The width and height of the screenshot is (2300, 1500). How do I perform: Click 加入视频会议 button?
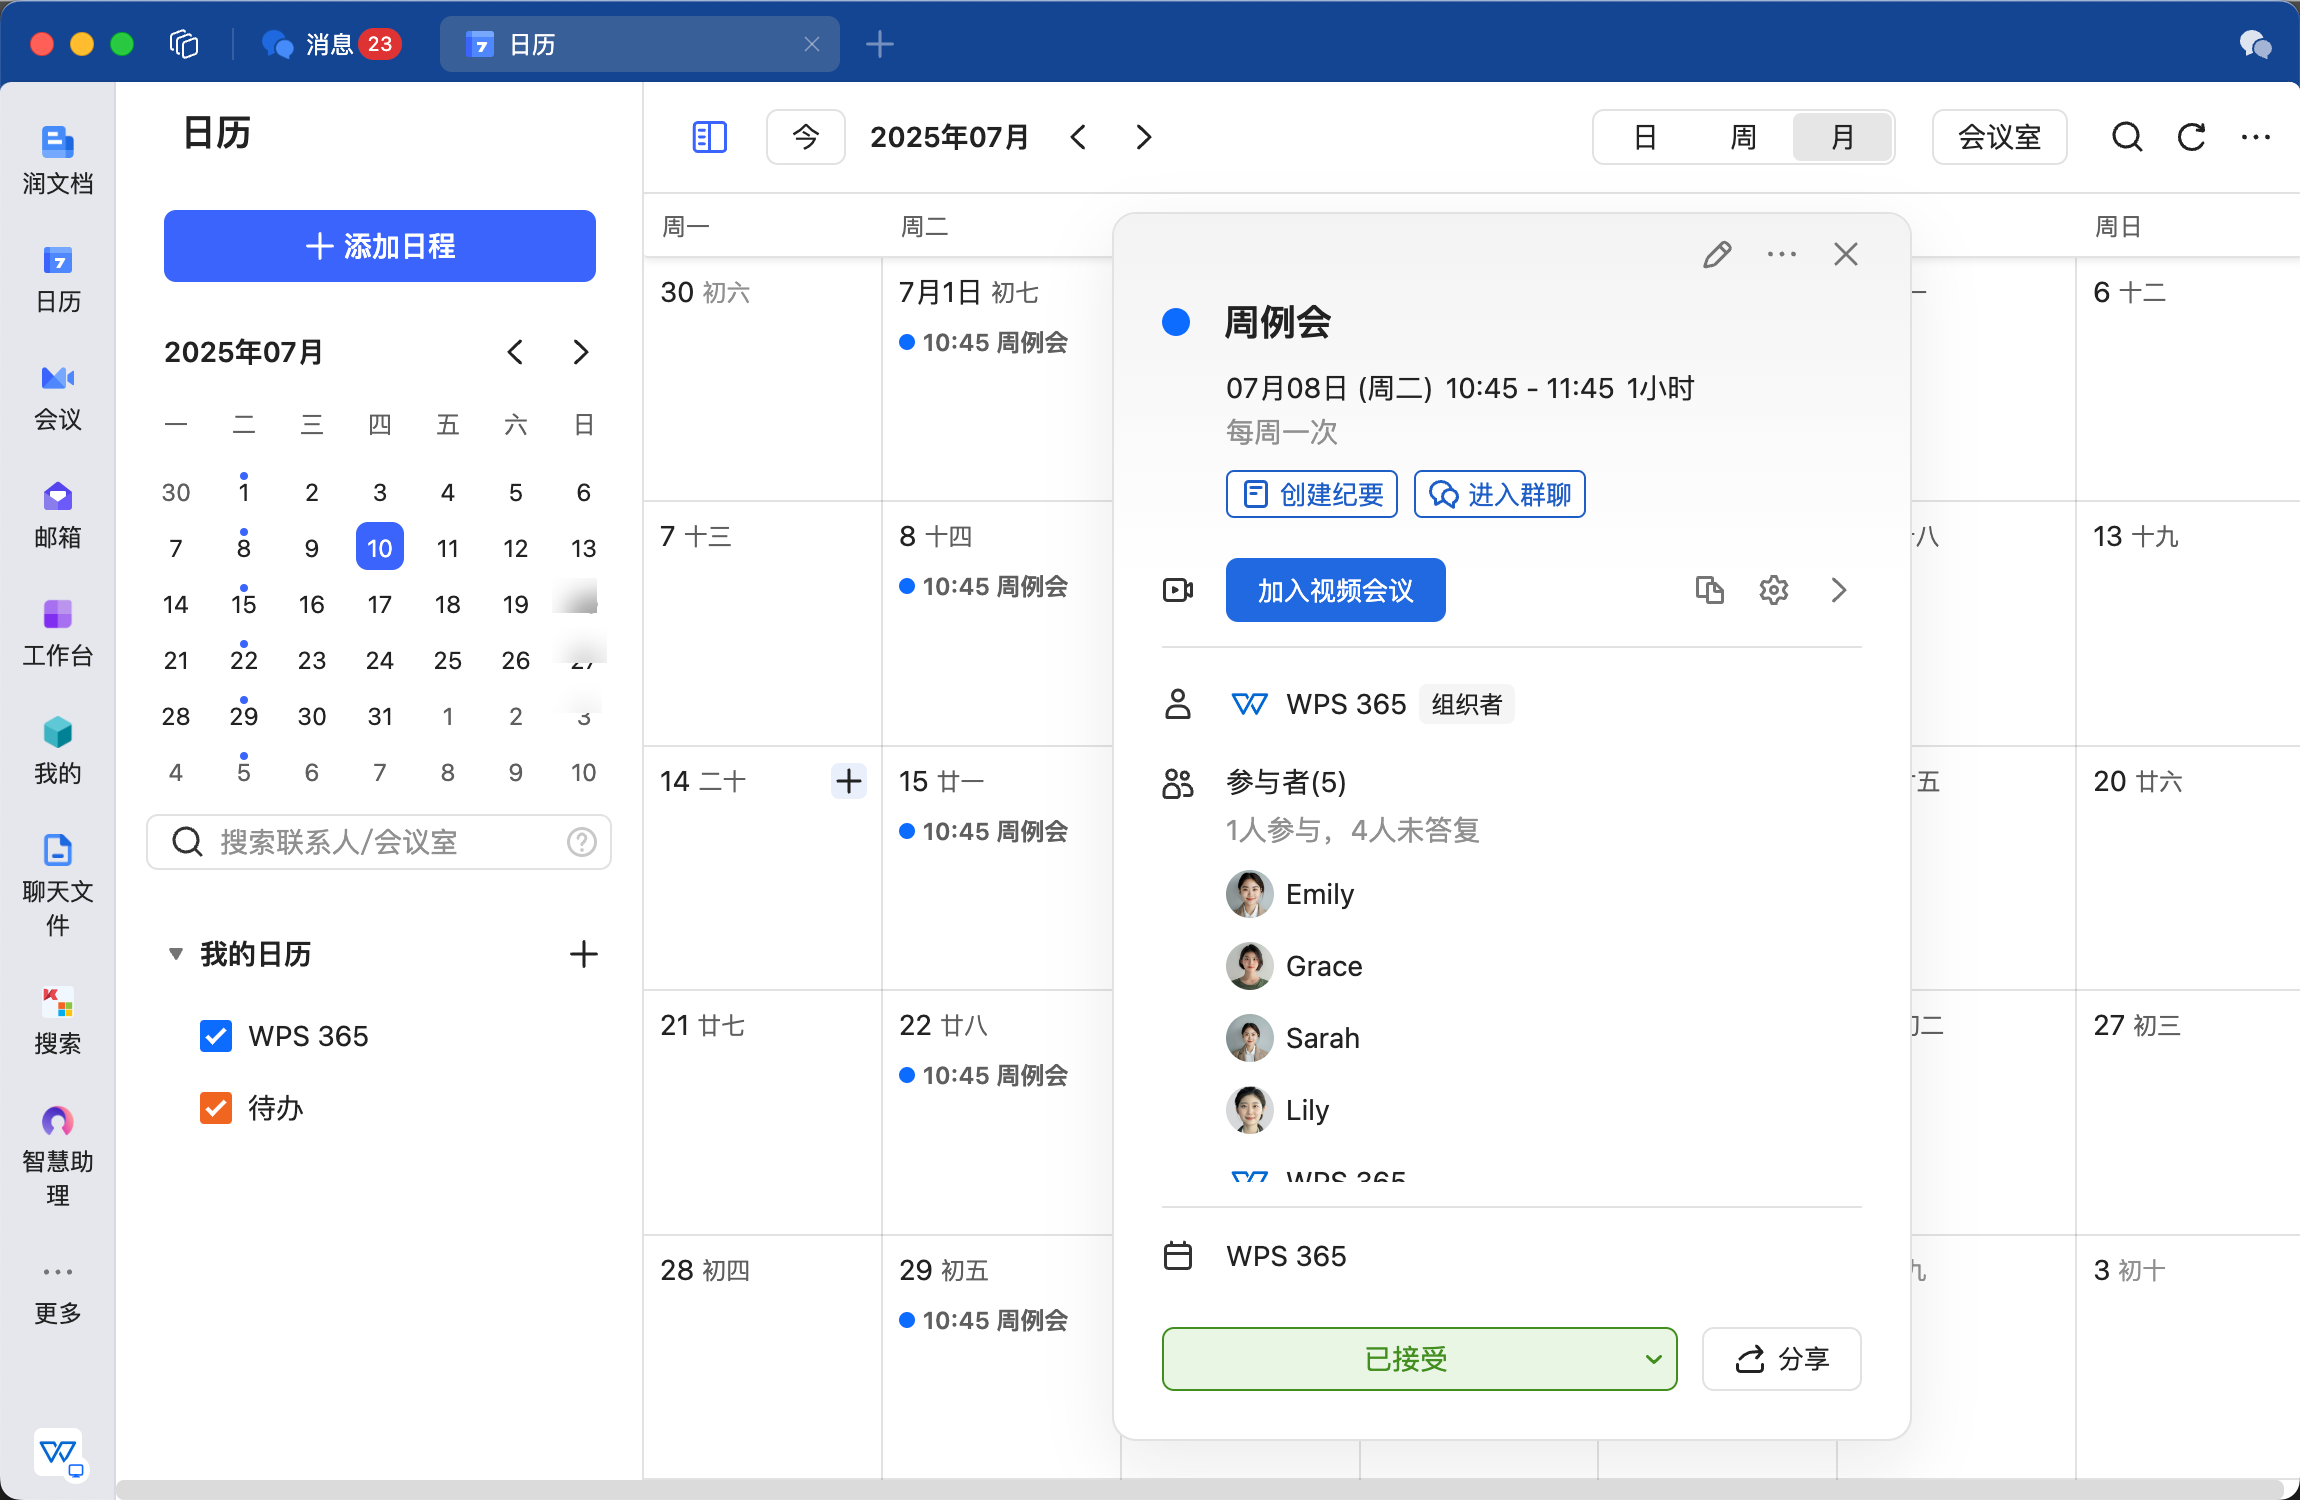(1336, 590)
